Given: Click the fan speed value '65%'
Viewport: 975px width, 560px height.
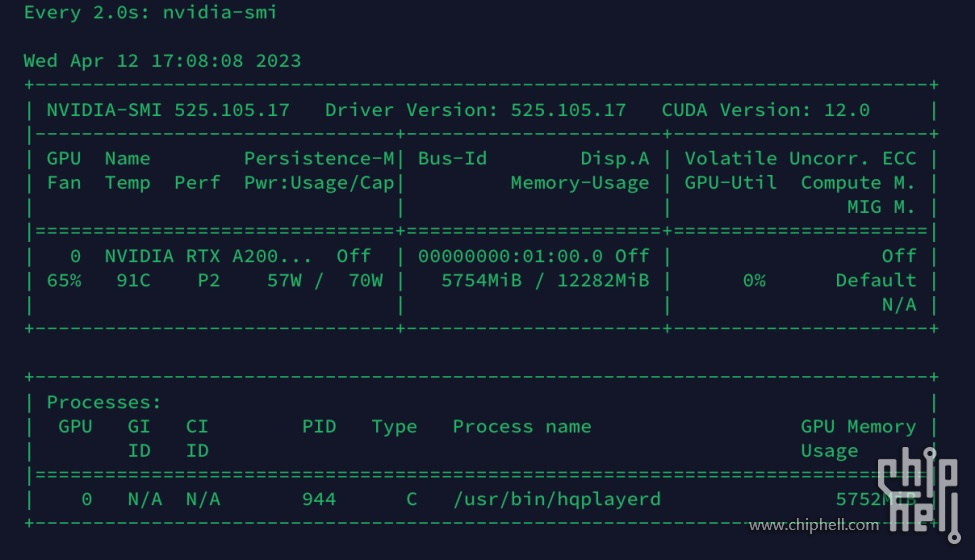Looking at the screenshot, I should (64, 280).
